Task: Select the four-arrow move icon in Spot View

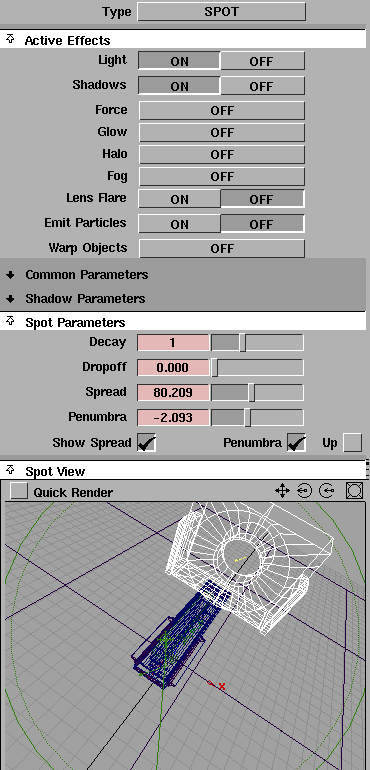Action: (282, 491)
